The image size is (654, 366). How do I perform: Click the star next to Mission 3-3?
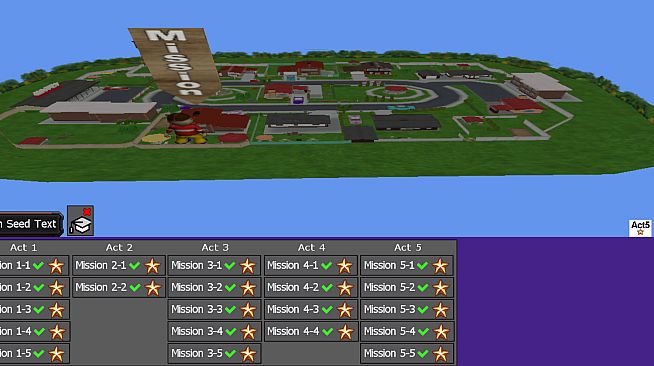coord(248,310)
